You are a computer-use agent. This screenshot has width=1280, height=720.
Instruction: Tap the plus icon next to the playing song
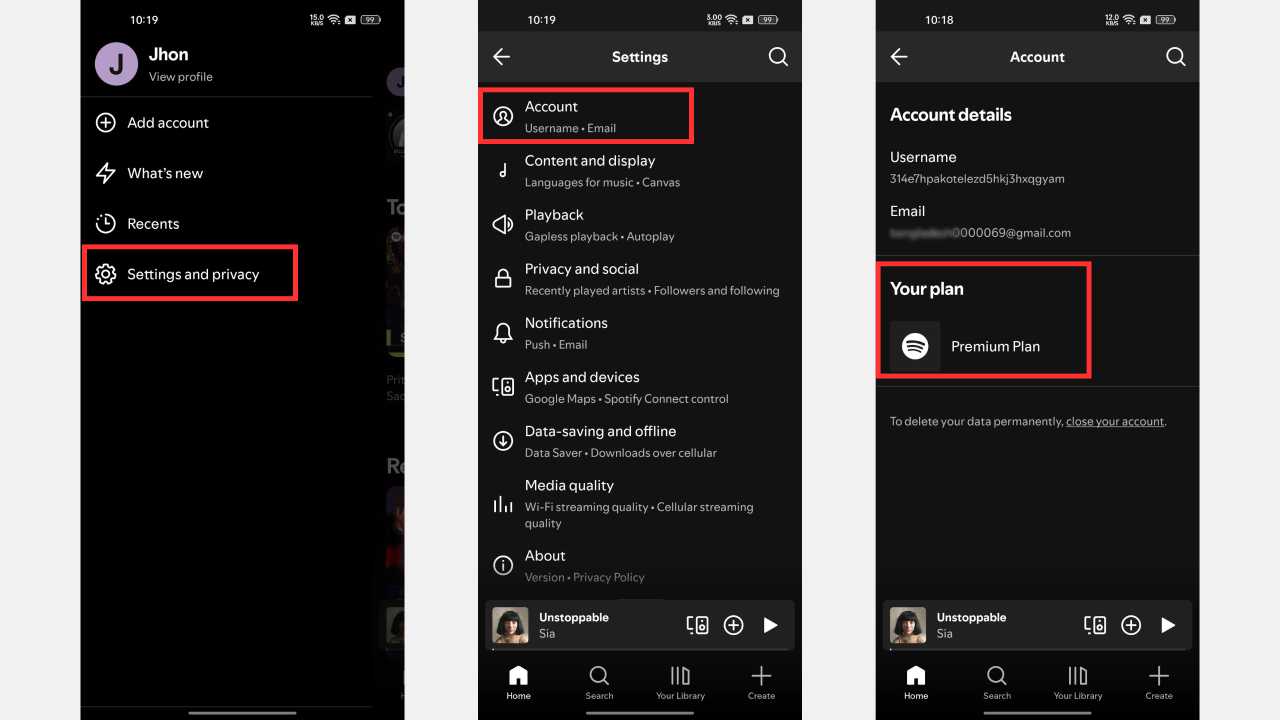pyautogui.click(x=734, y=624)
